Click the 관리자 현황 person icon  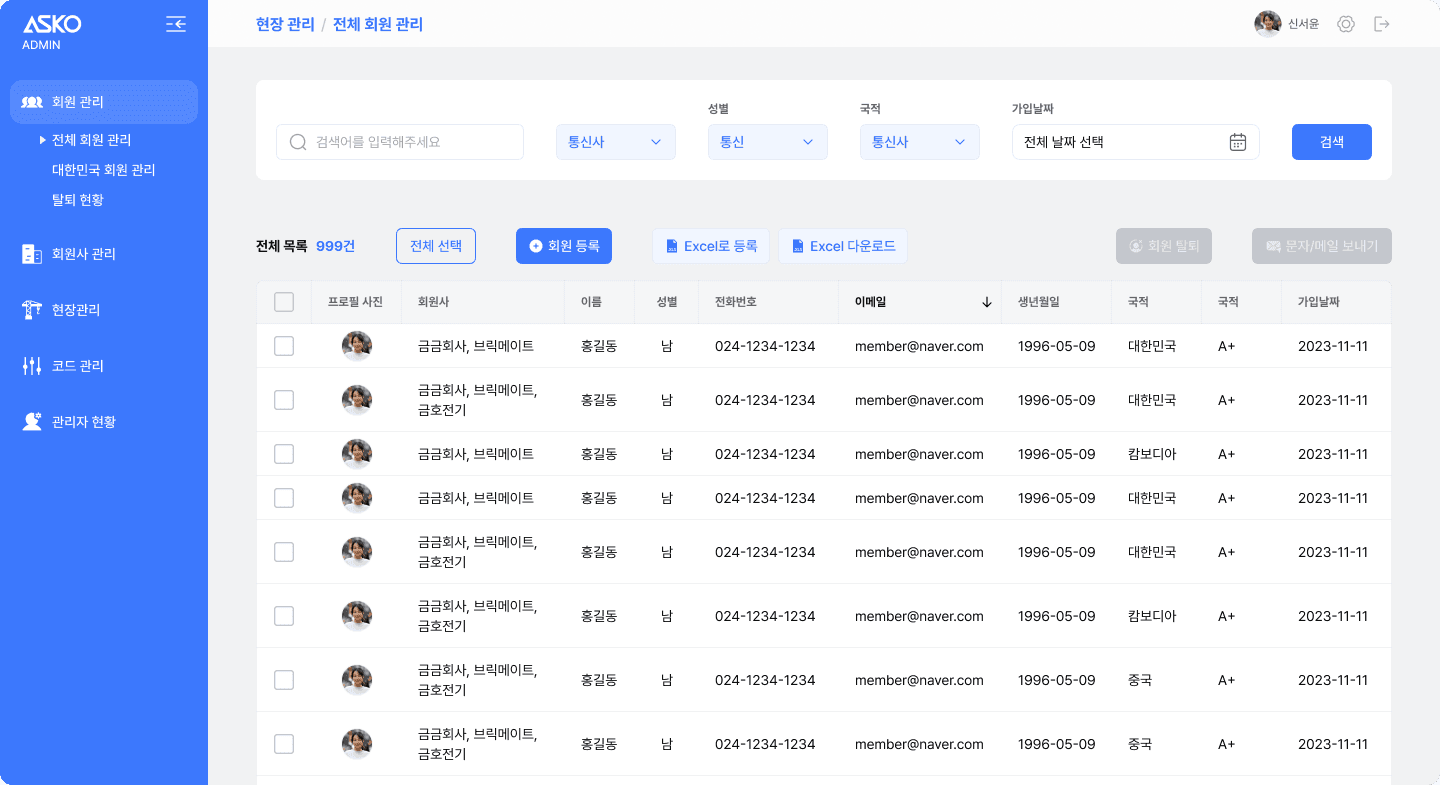32,422
